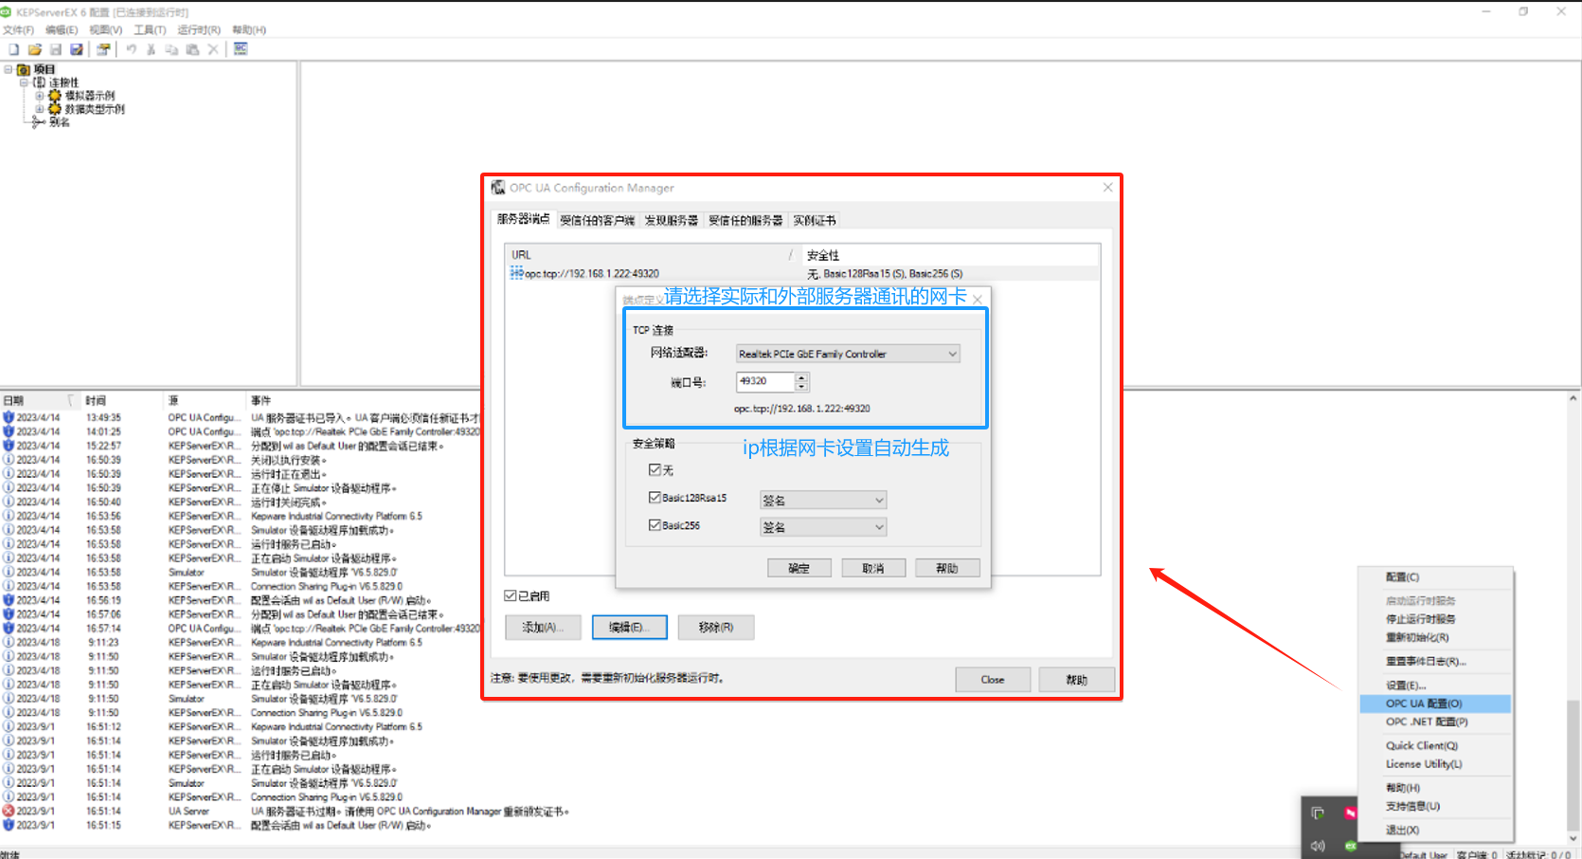Click the Open project folder icon
Viewport: 1582px width, 859px height.
[x=35, y=49]
